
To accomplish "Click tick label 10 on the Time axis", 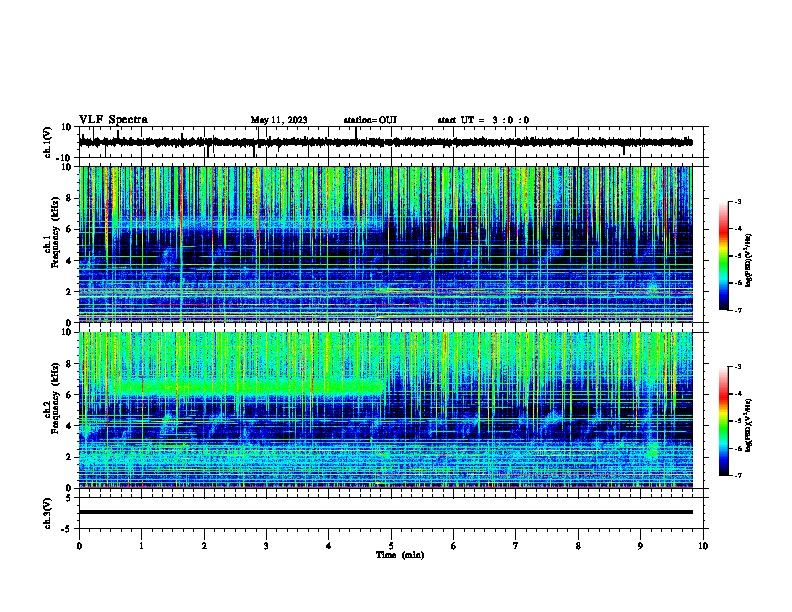I will point(703,546).
